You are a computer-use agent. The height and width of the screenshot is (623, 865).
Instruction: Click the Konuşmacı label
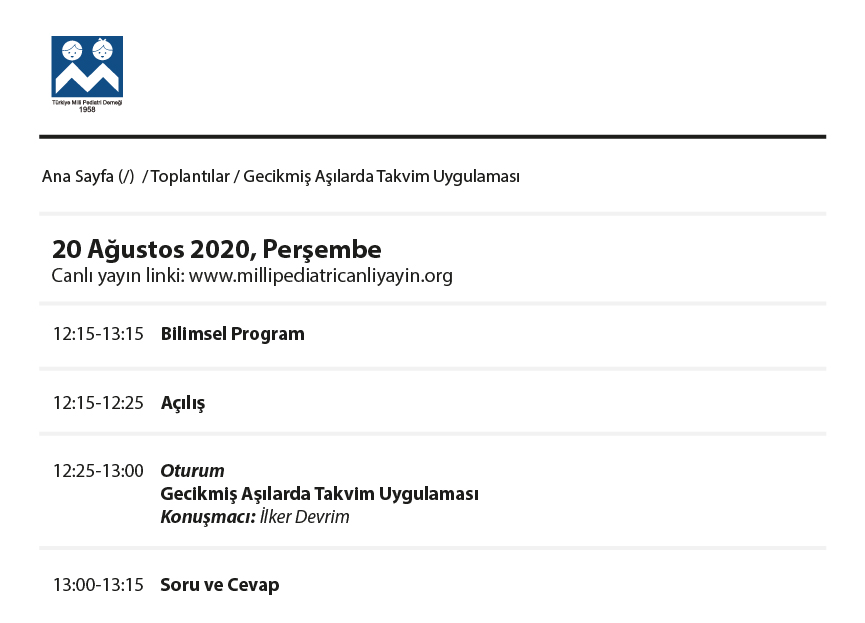coord(208,517)
